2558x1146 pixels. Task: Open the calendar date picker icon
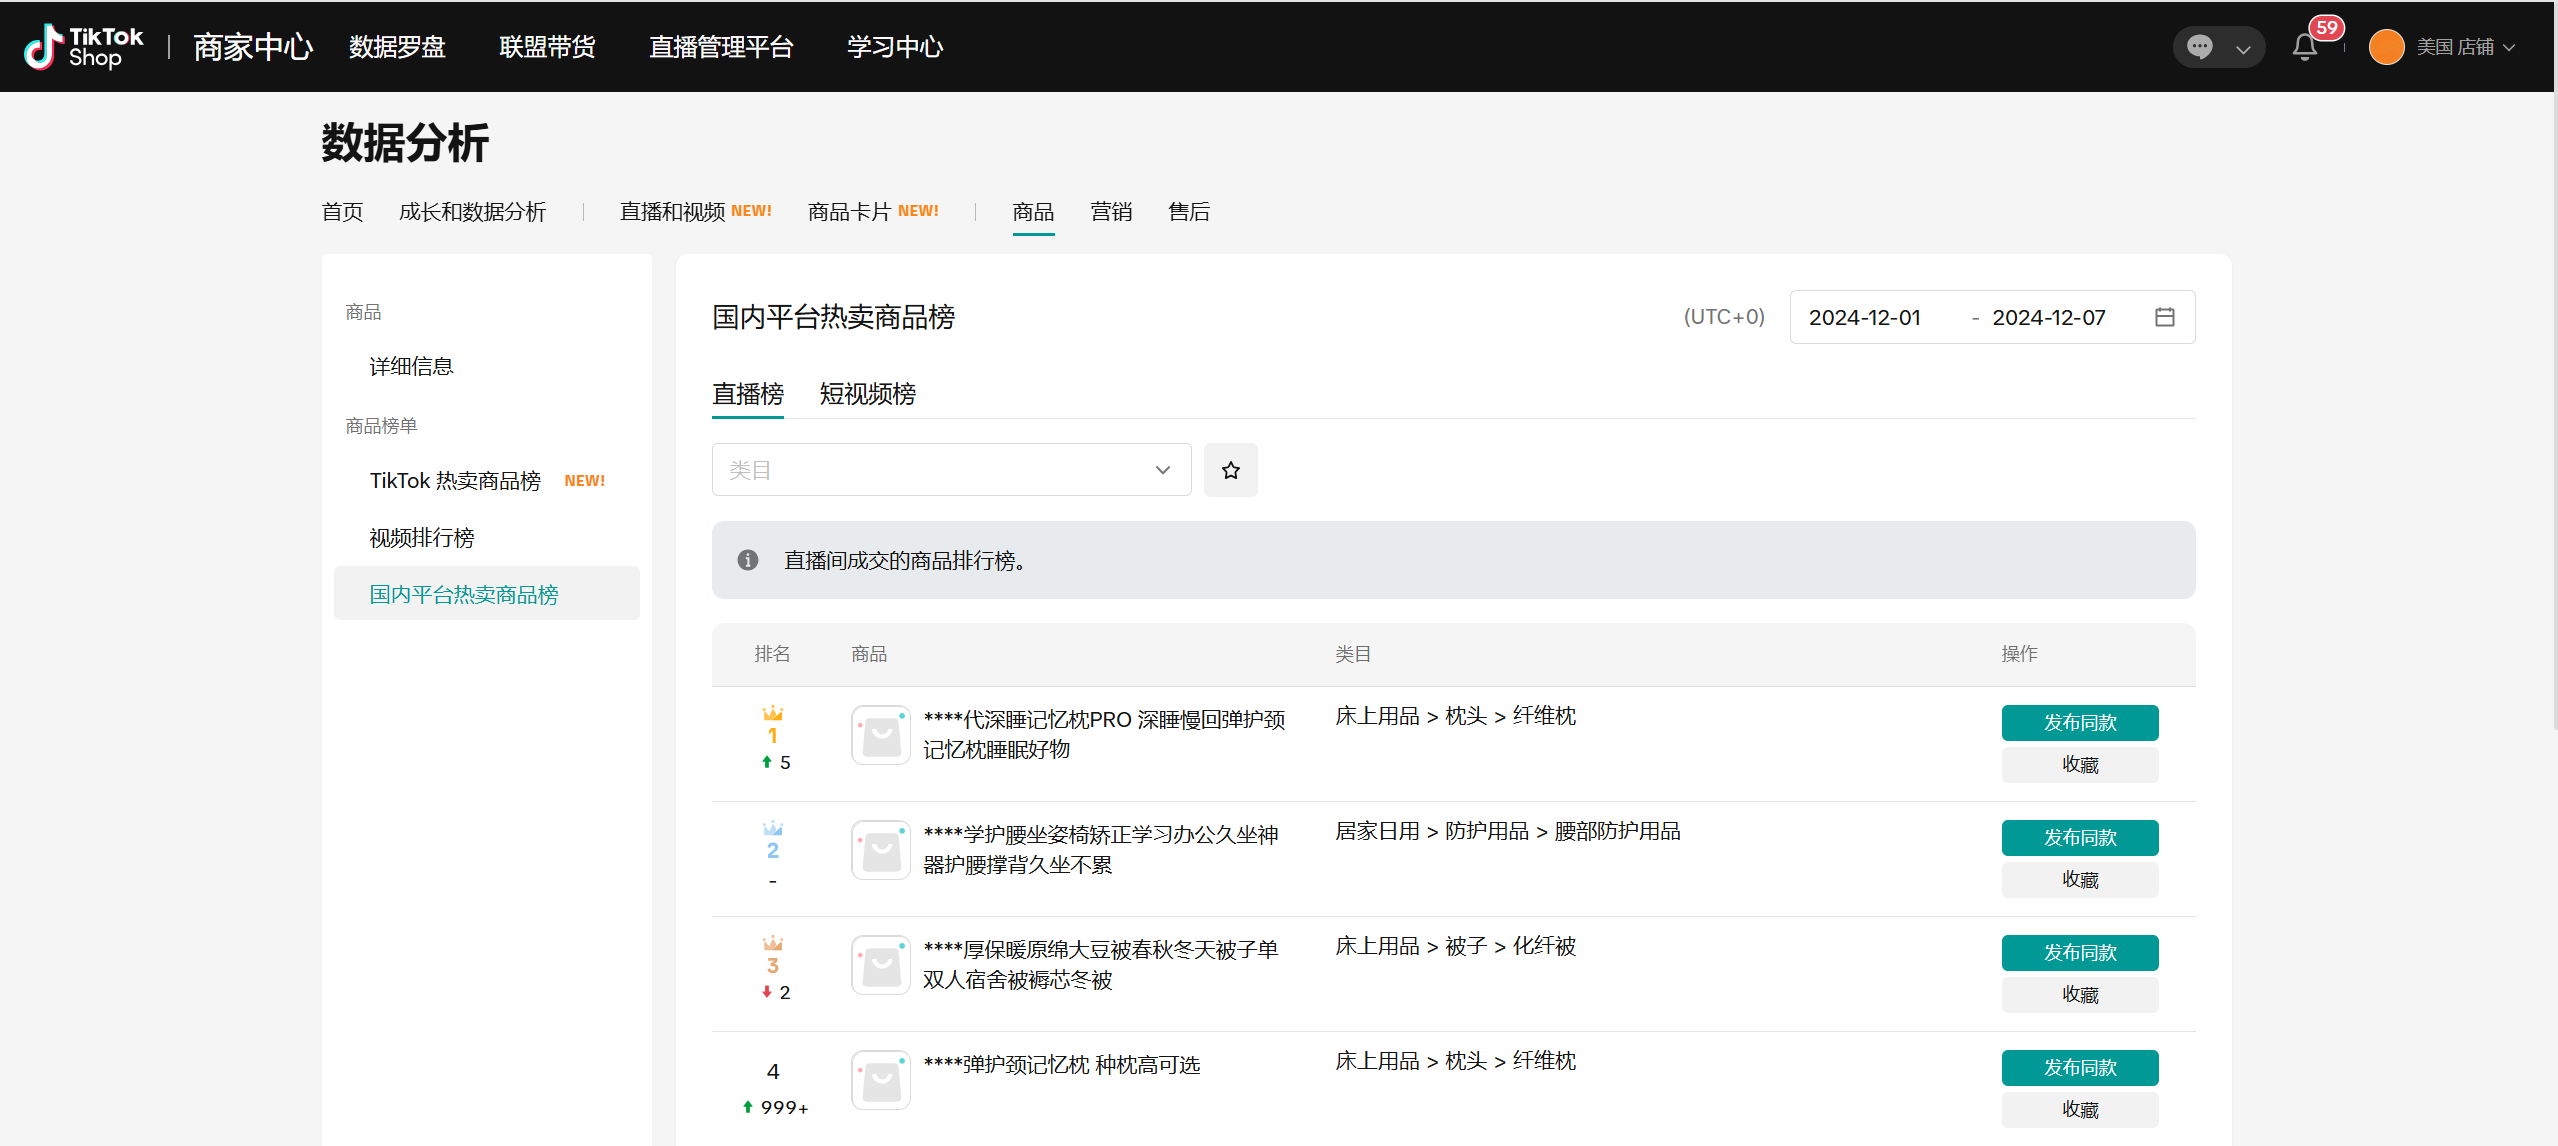(x=2164, y=317)
